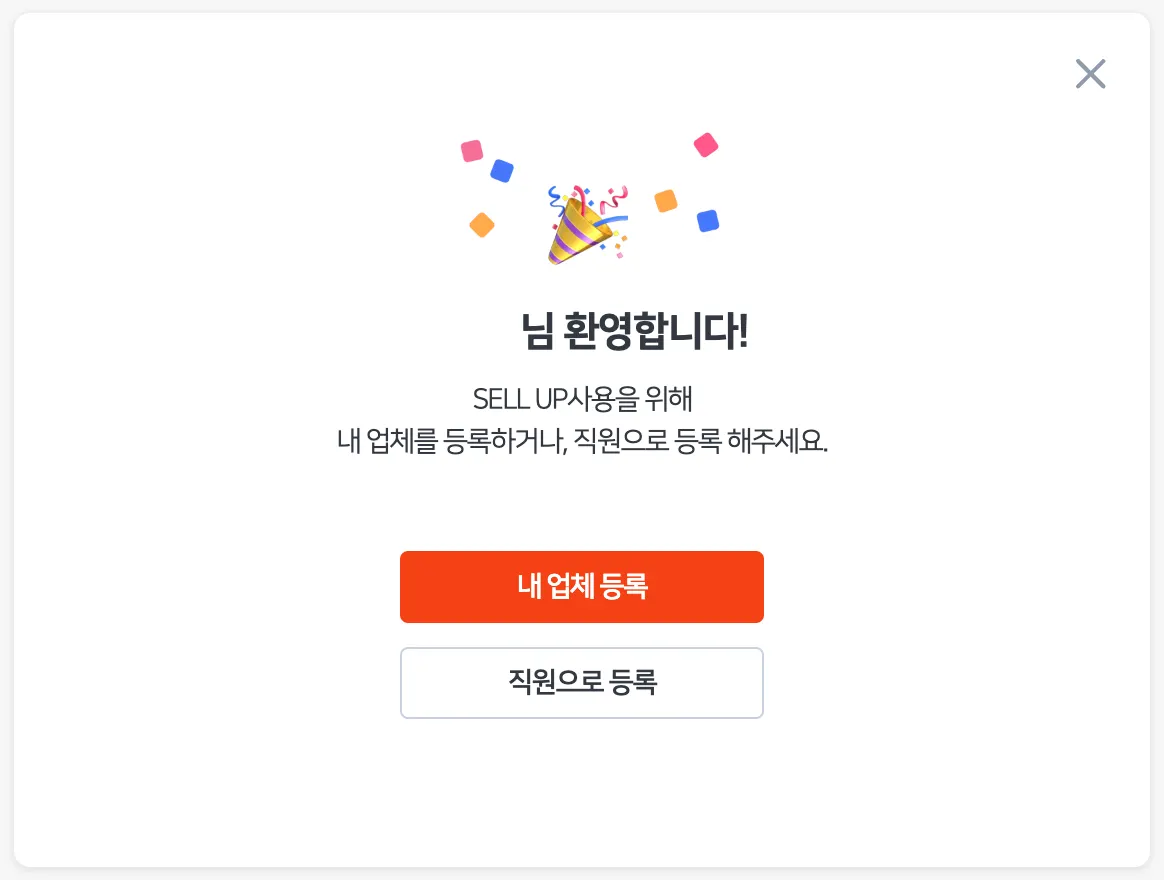This screenshot has width=1164, height=880.
Task: Click the pink confetti square left of the popper
Action: (x=472, y=151)
